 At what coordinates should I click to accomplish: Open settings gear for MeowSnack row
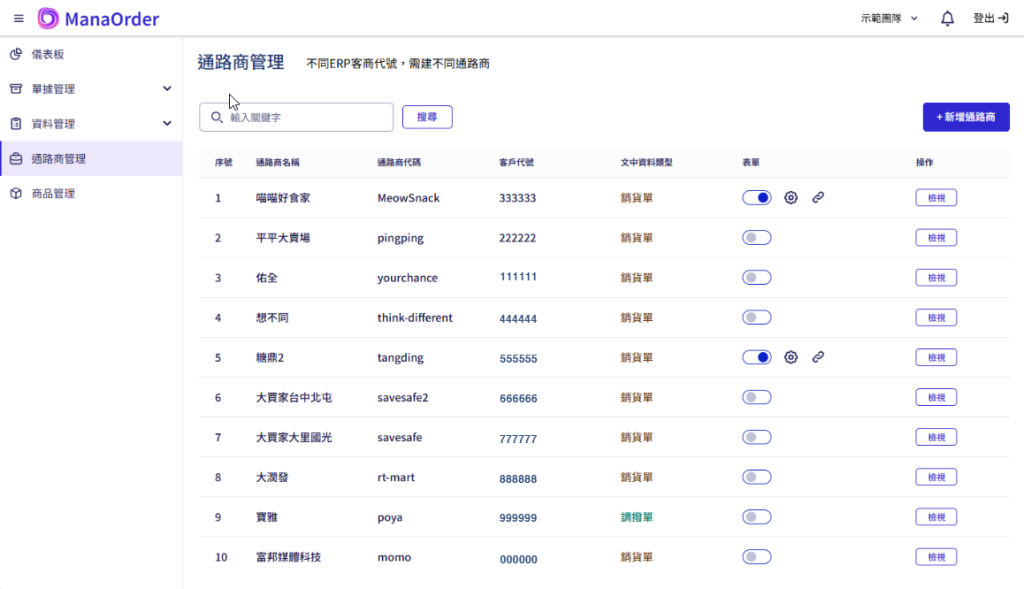point(791,198)
